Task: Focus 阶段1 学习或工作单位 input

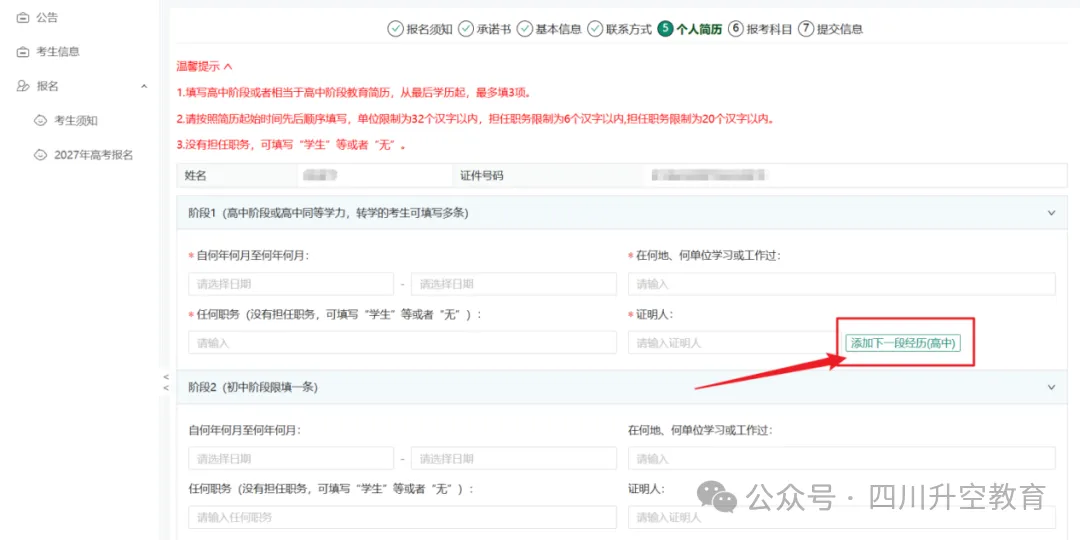Action: (x=842, y=284)
